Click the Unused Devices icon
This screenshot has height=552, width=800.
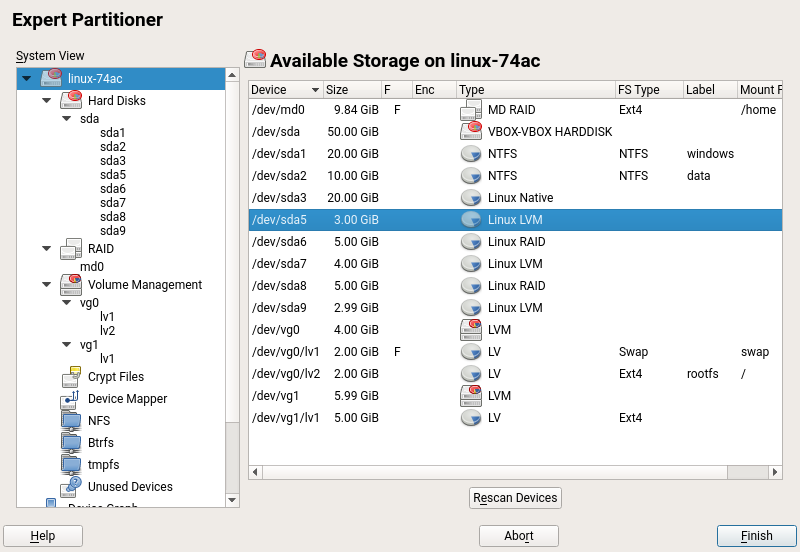(x=71, y=487)
